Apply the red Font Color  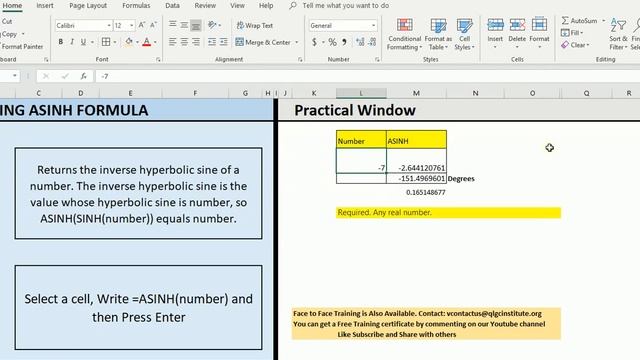click(147, 42)
